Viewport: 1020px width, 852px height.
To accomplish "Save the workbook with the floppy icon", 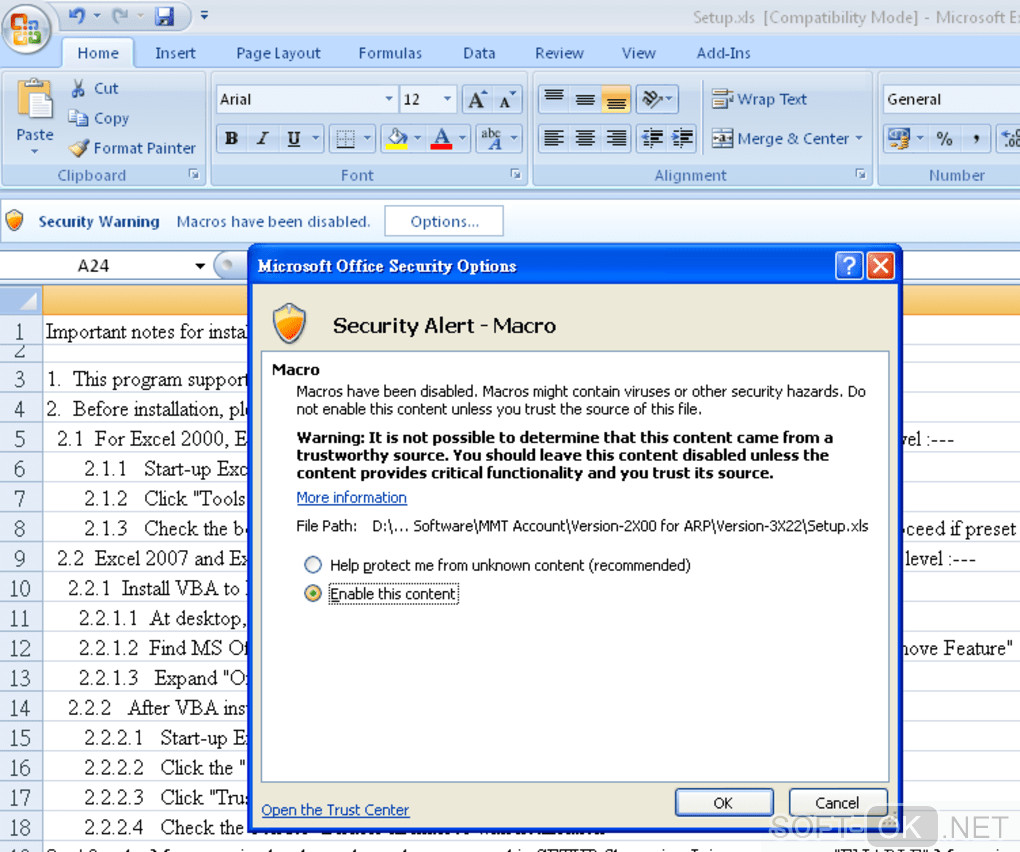I will point(165,16).
